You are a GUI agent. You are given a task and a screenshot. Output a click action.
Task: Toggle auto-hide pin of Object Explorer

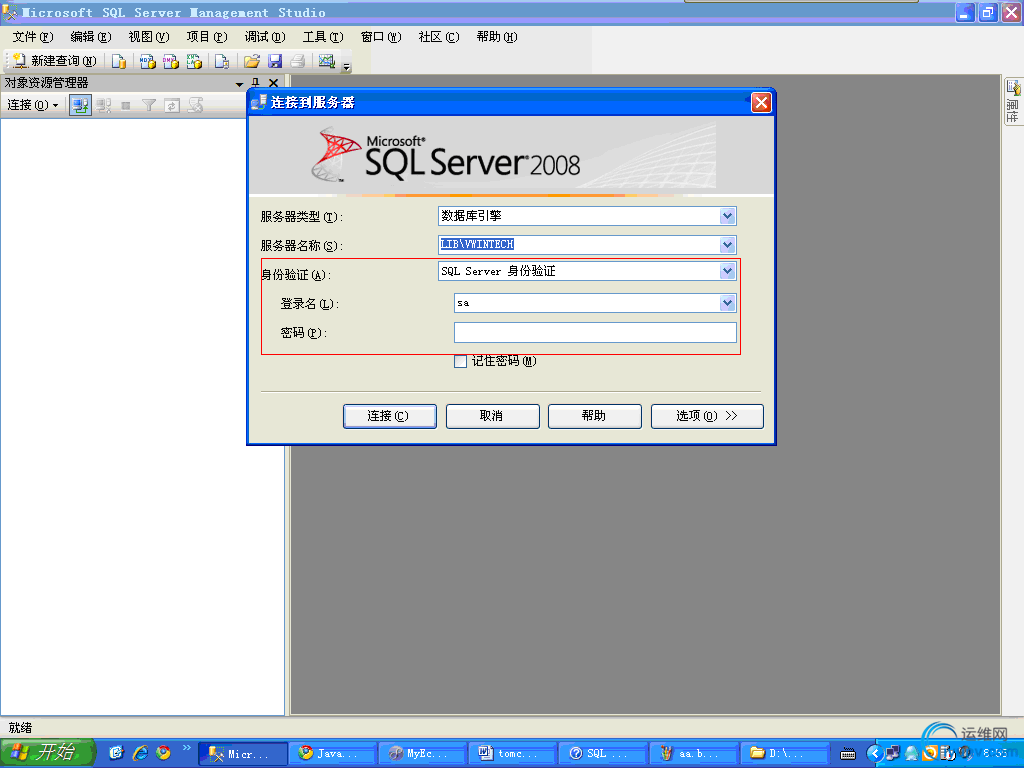(255, 83)
